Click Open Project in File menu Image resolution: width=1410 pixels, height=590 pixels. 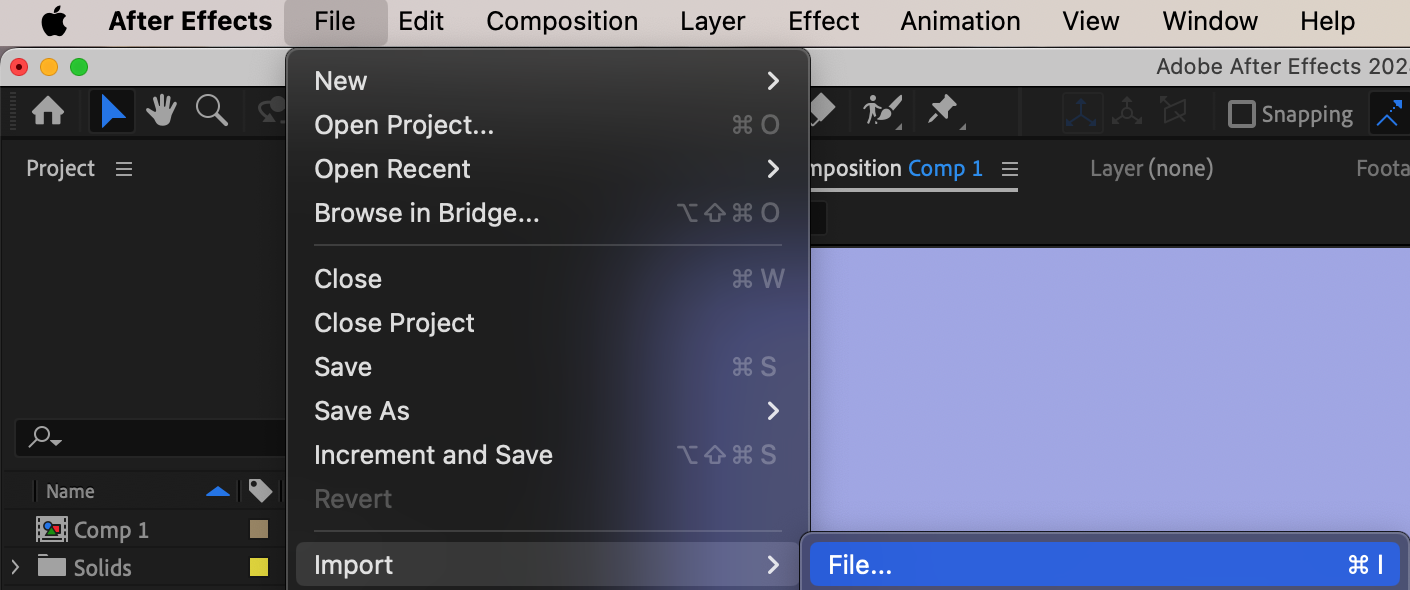pyautogui.click(x=404, y=125)
